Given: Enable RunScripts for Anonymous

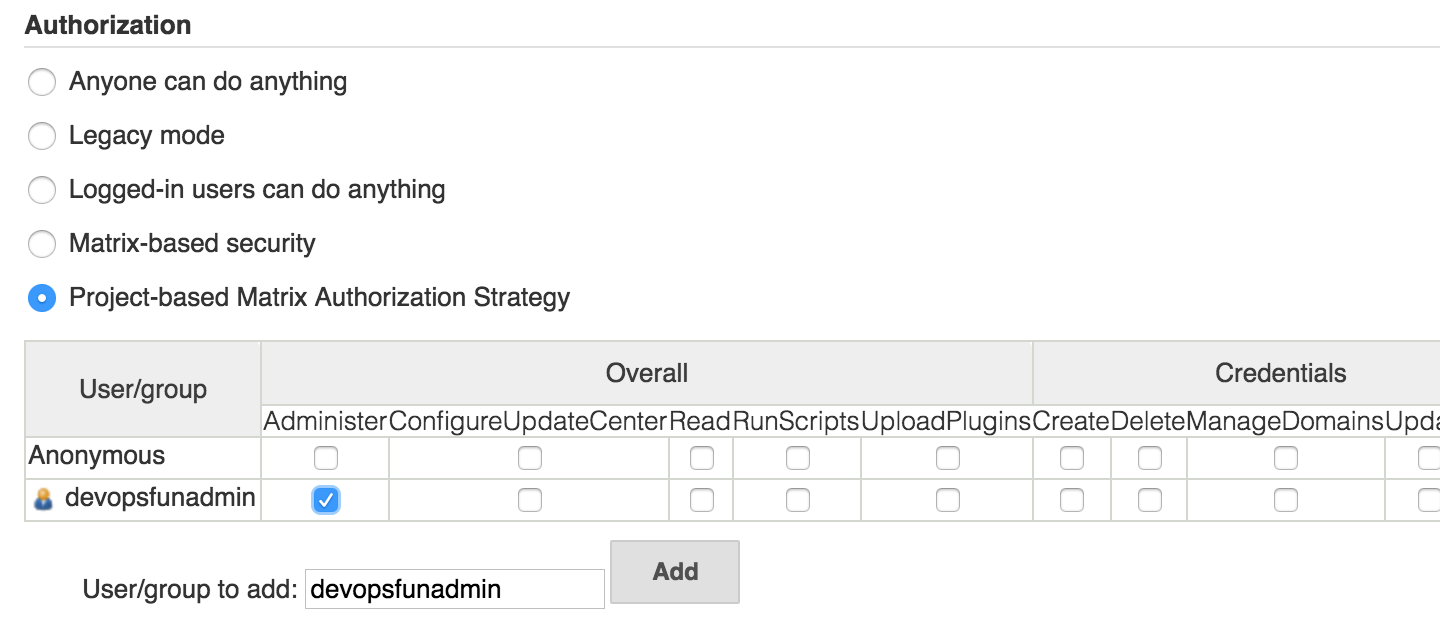Looking at the screenshot, I should coord(798,458).
